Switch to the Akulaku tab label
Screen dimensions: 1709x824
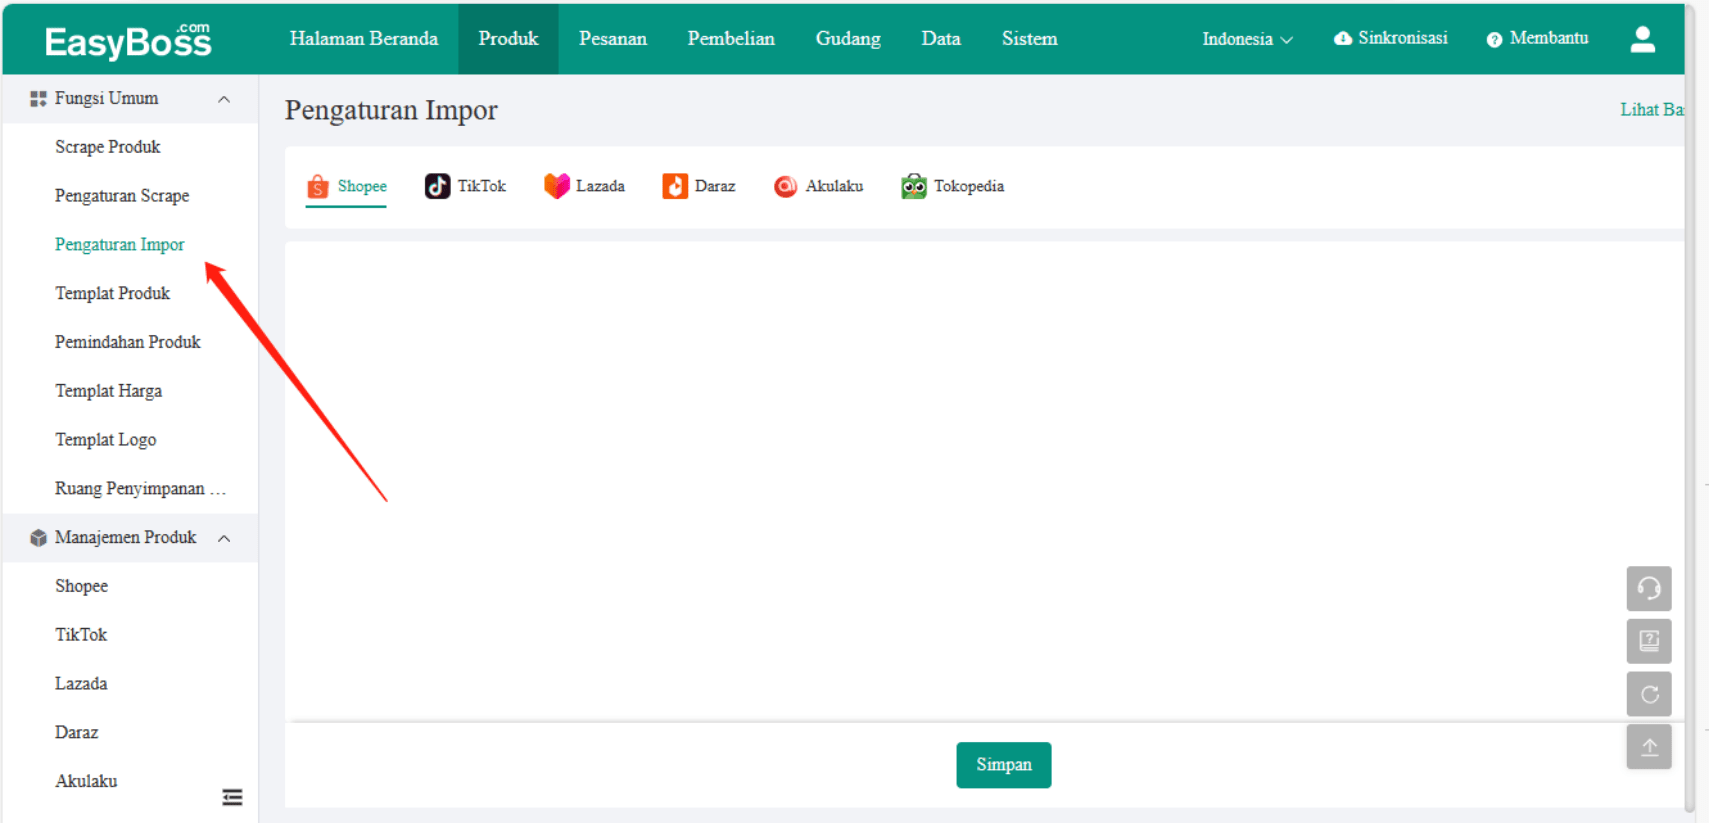(834, 186)
